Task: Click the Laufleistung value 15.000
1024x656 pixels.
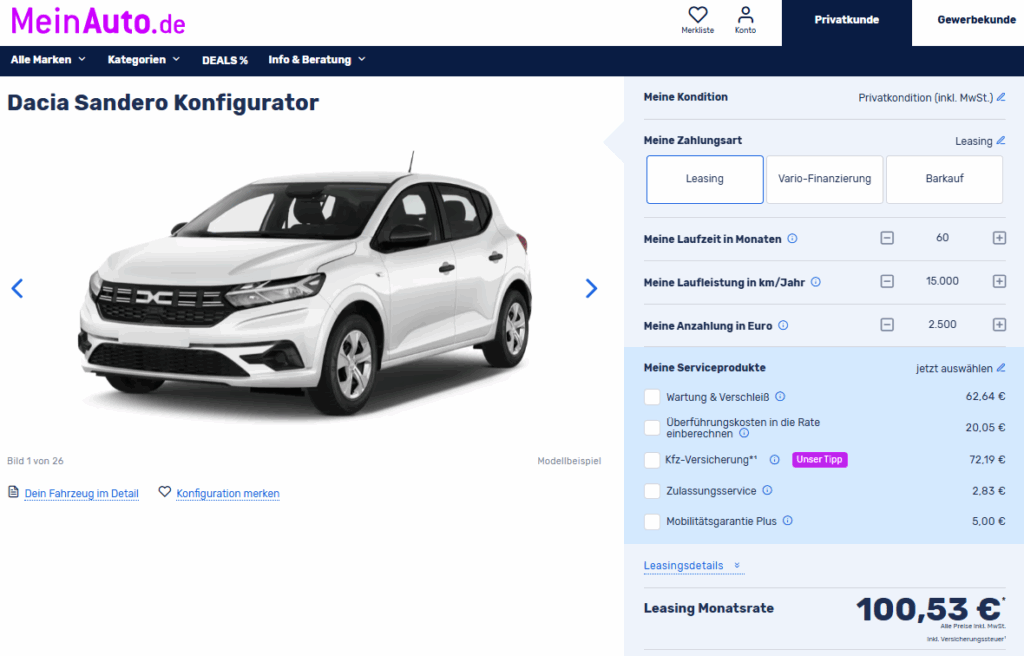Action: [942, 281]
